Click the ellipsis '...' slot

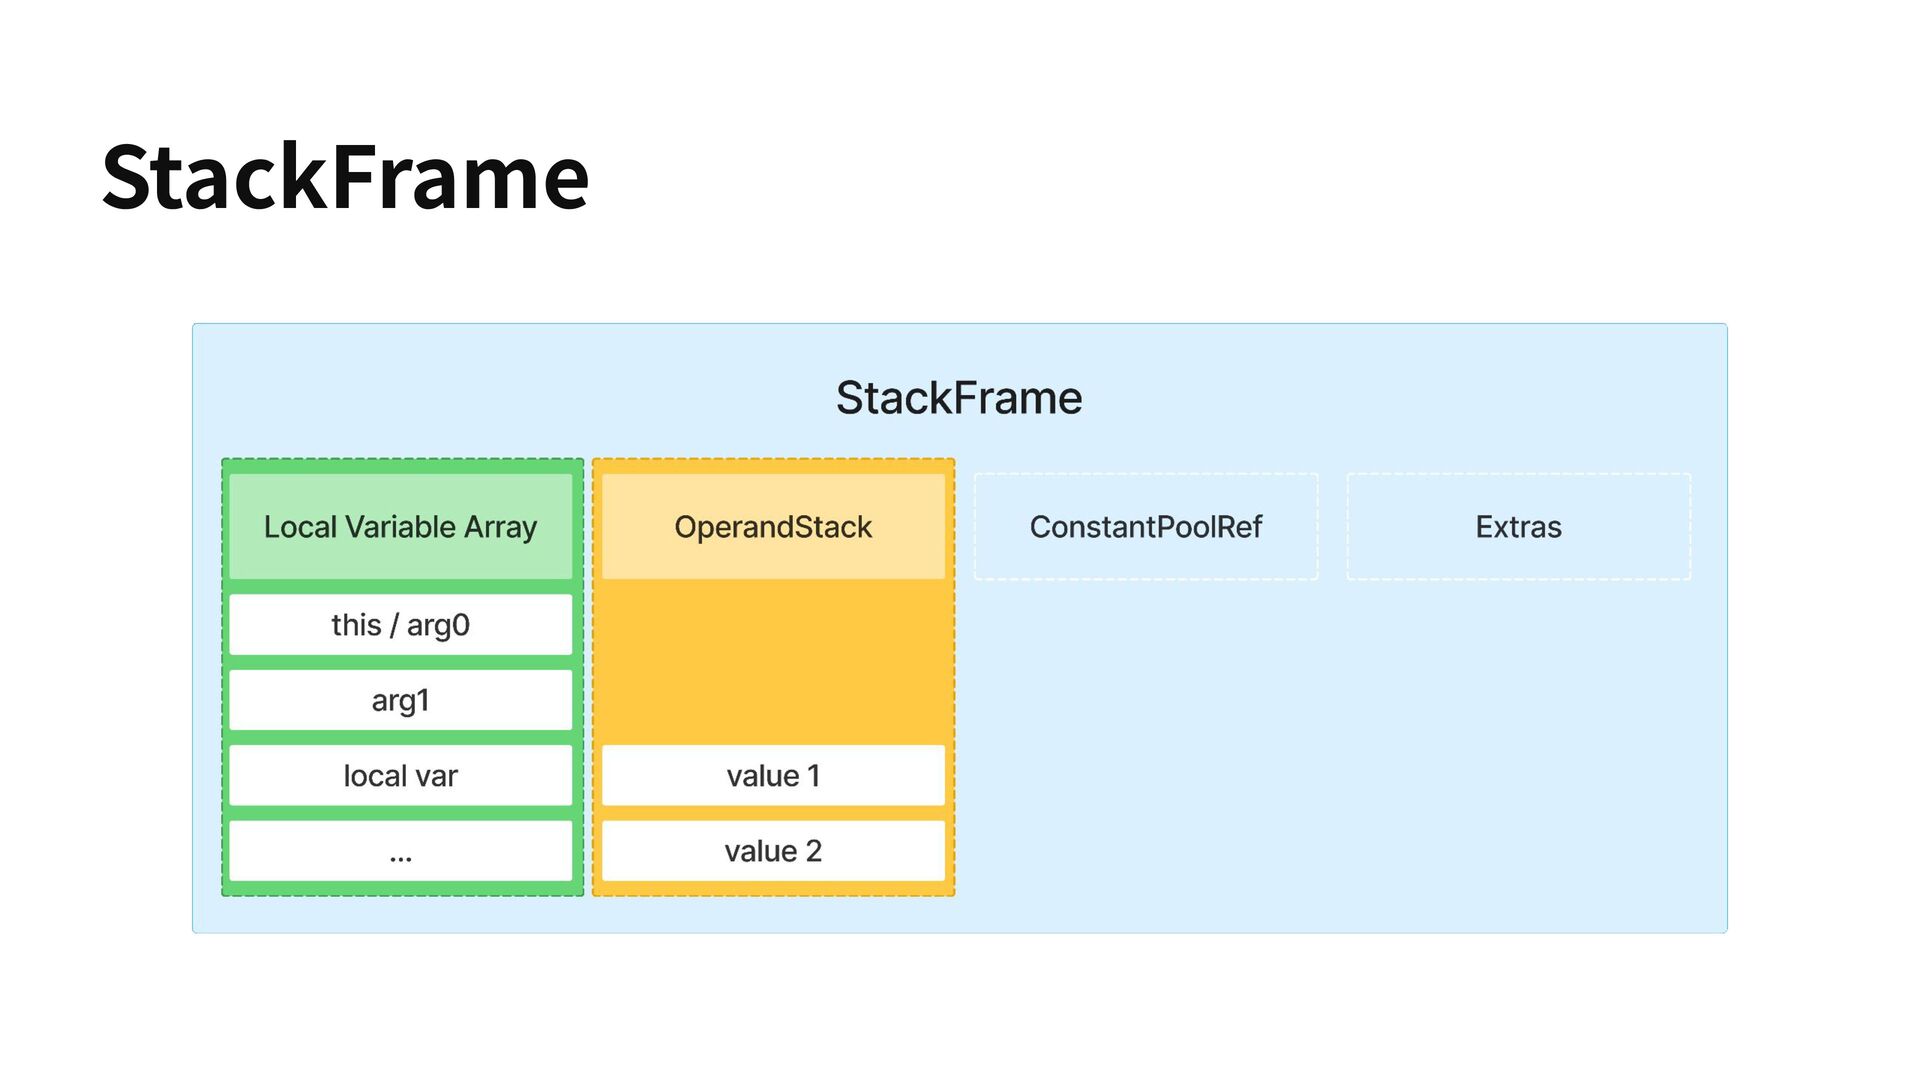click(400, 852)
